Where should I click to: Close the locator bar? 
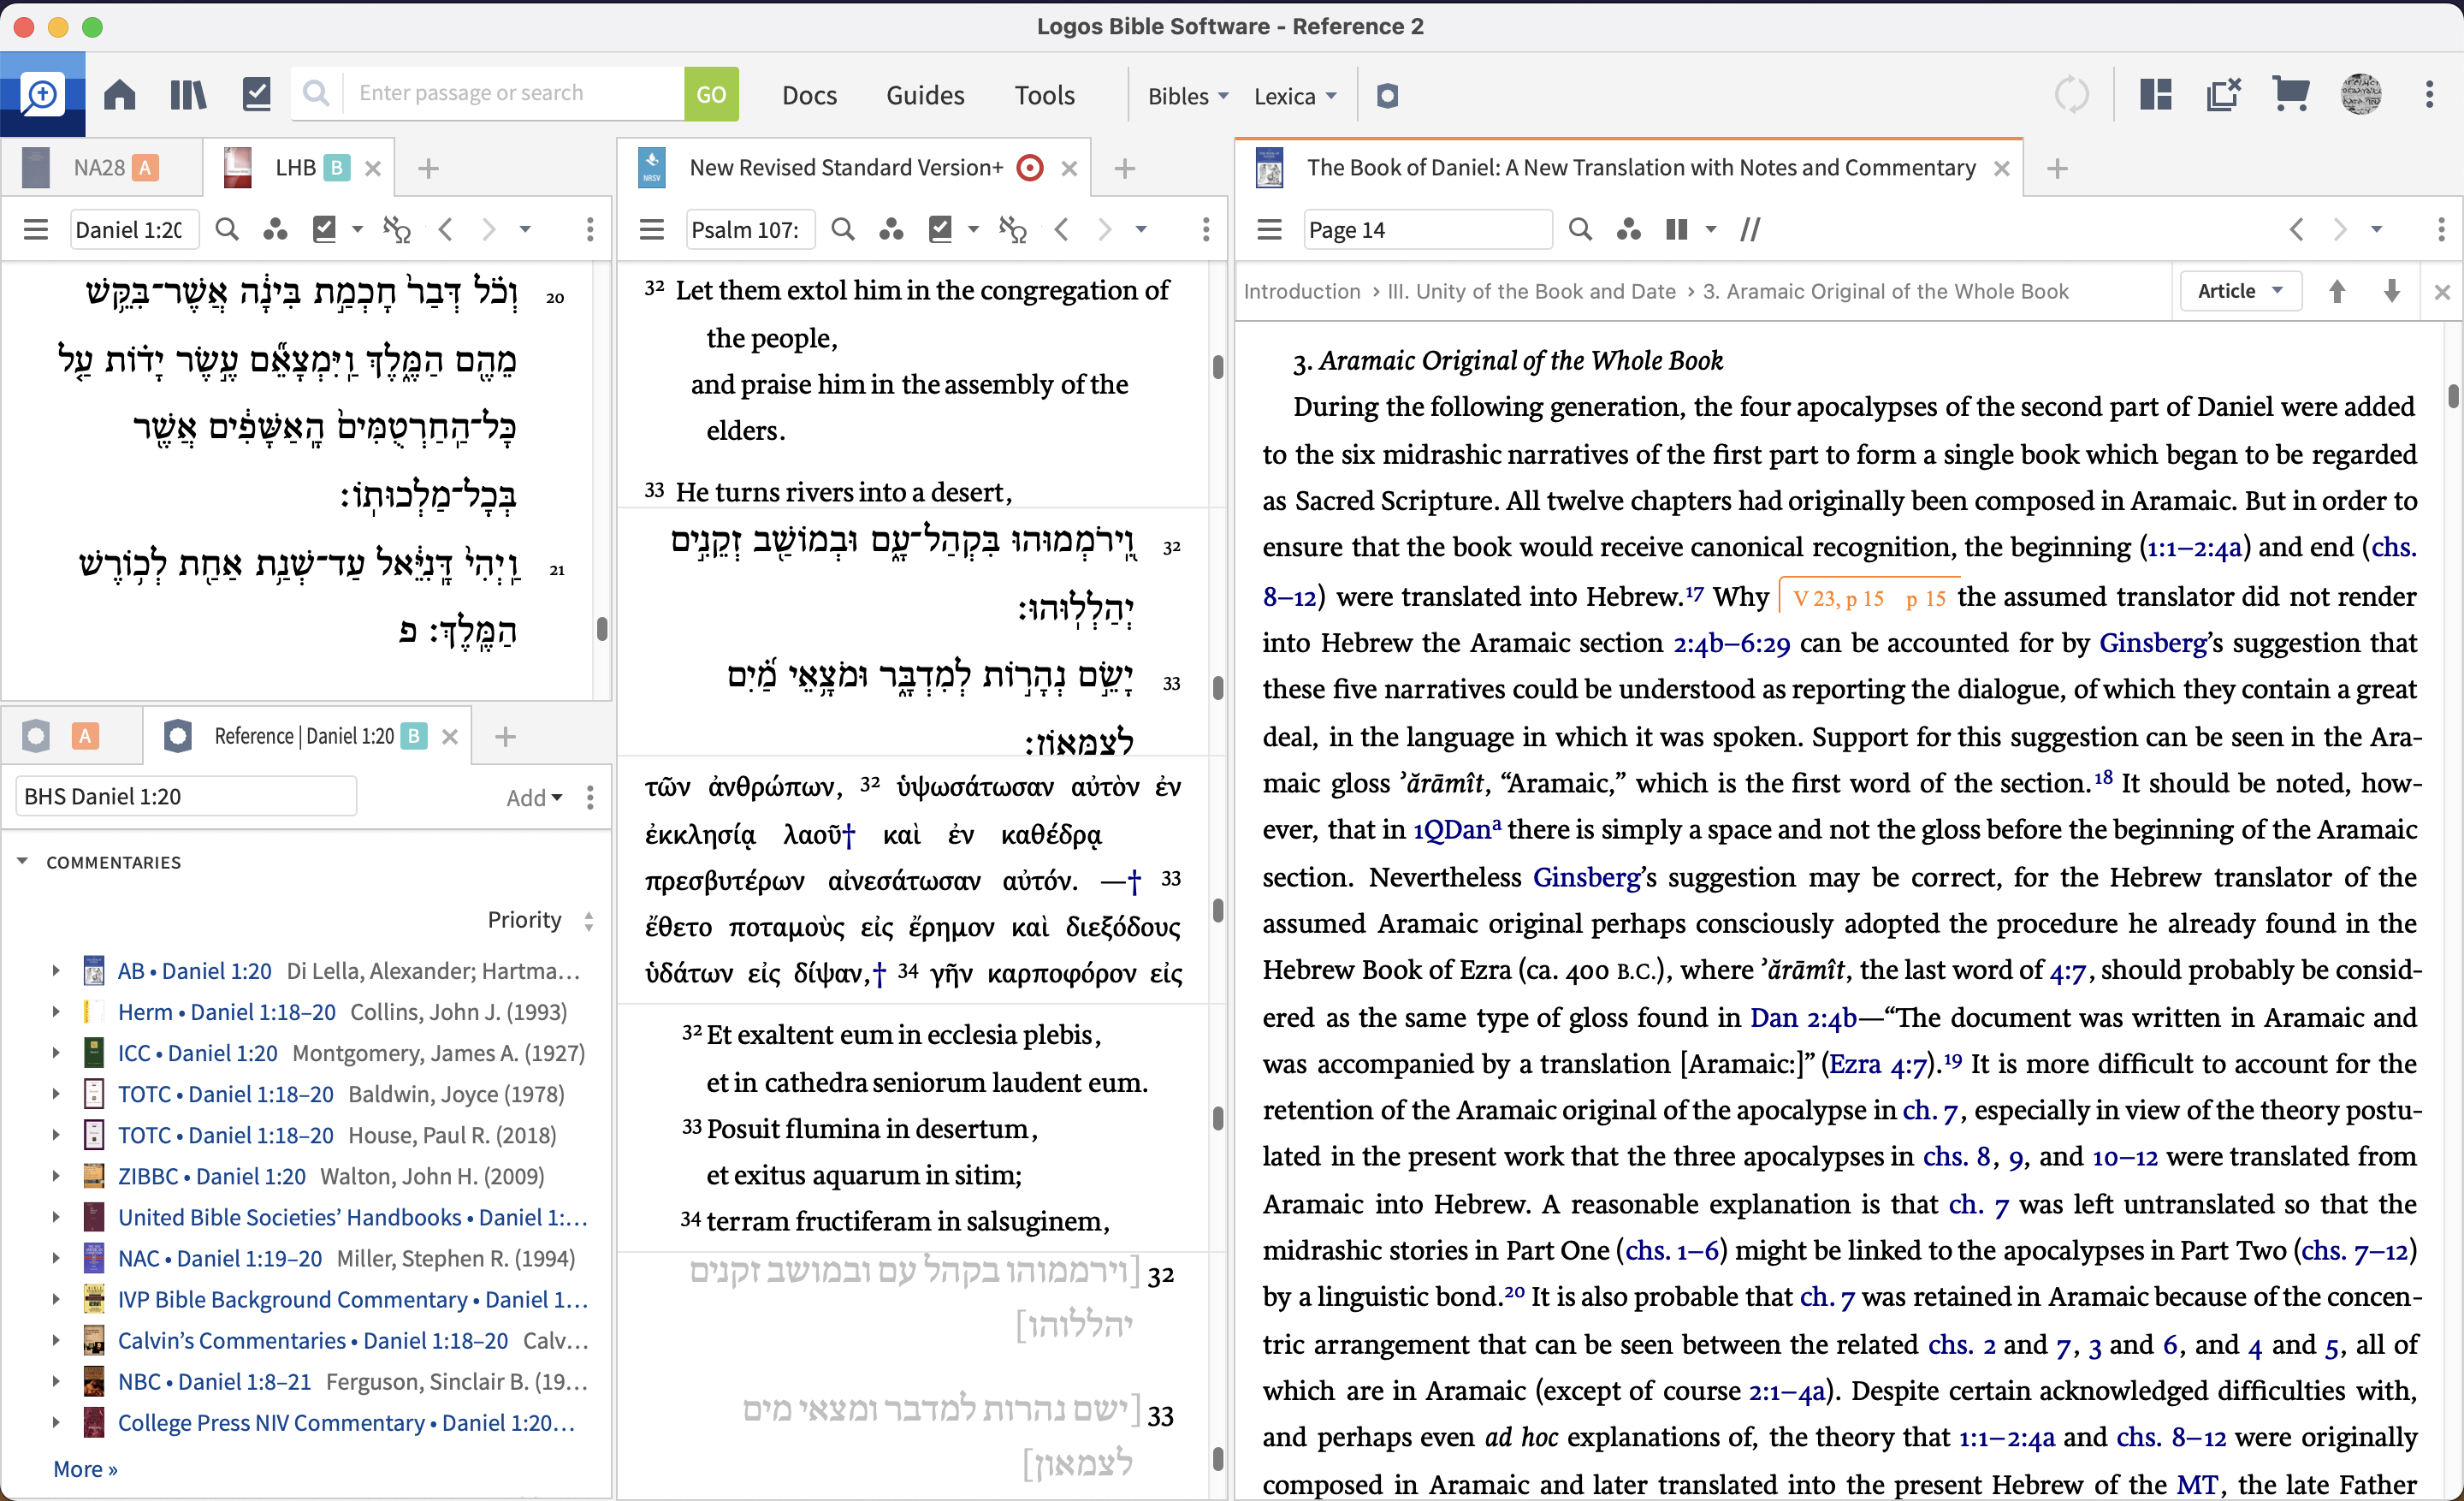pyautogui.click(x=2442, y=292)
